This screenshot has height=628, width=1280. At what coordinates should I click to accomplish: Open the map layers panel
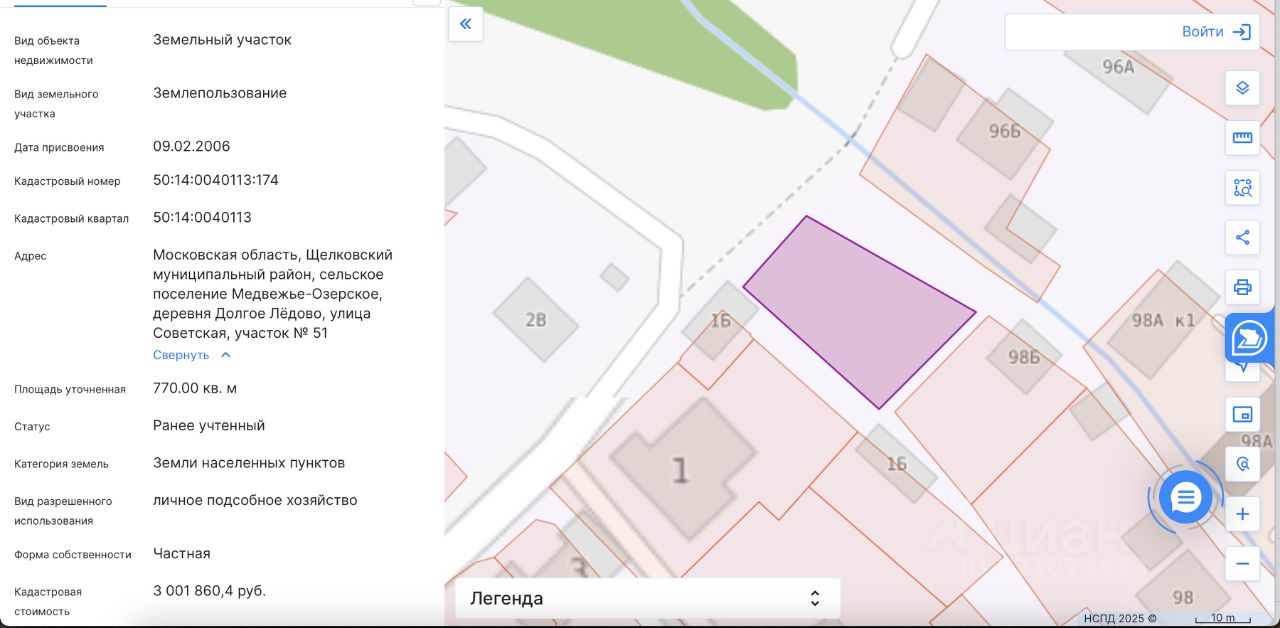(1242, 88)
